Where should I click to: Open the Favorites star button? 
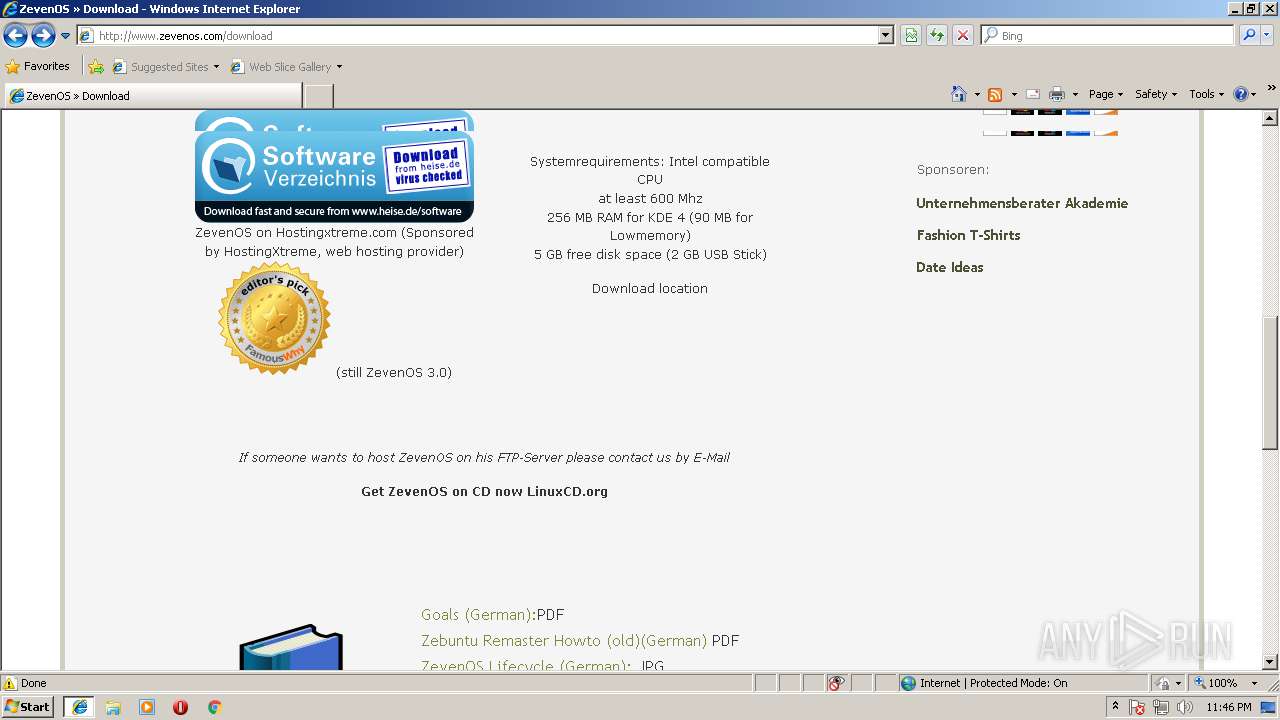click(x=38, y=67)
